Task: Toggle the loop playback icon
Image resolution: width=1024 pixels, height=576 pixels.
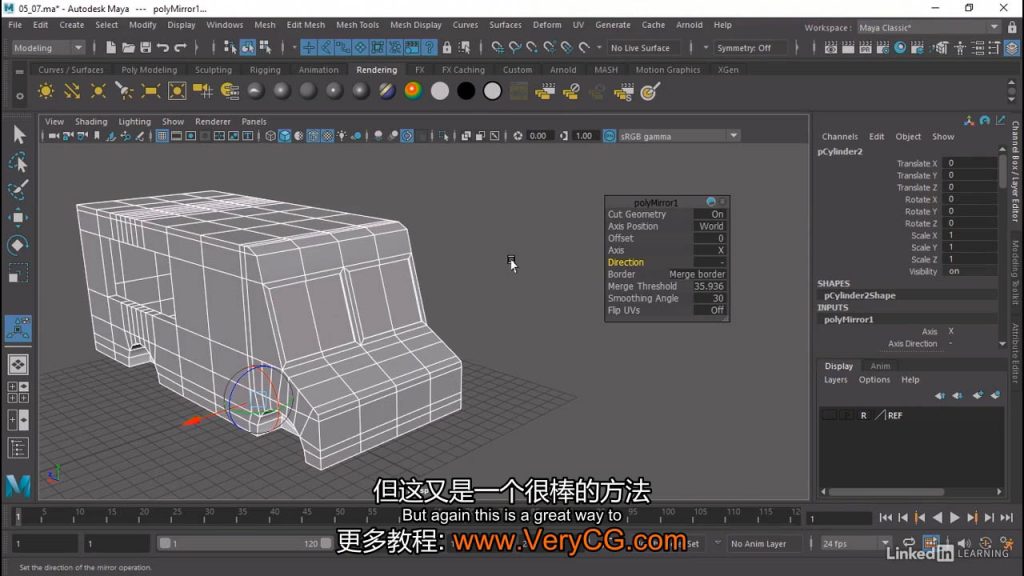Action: pos(908,543)
